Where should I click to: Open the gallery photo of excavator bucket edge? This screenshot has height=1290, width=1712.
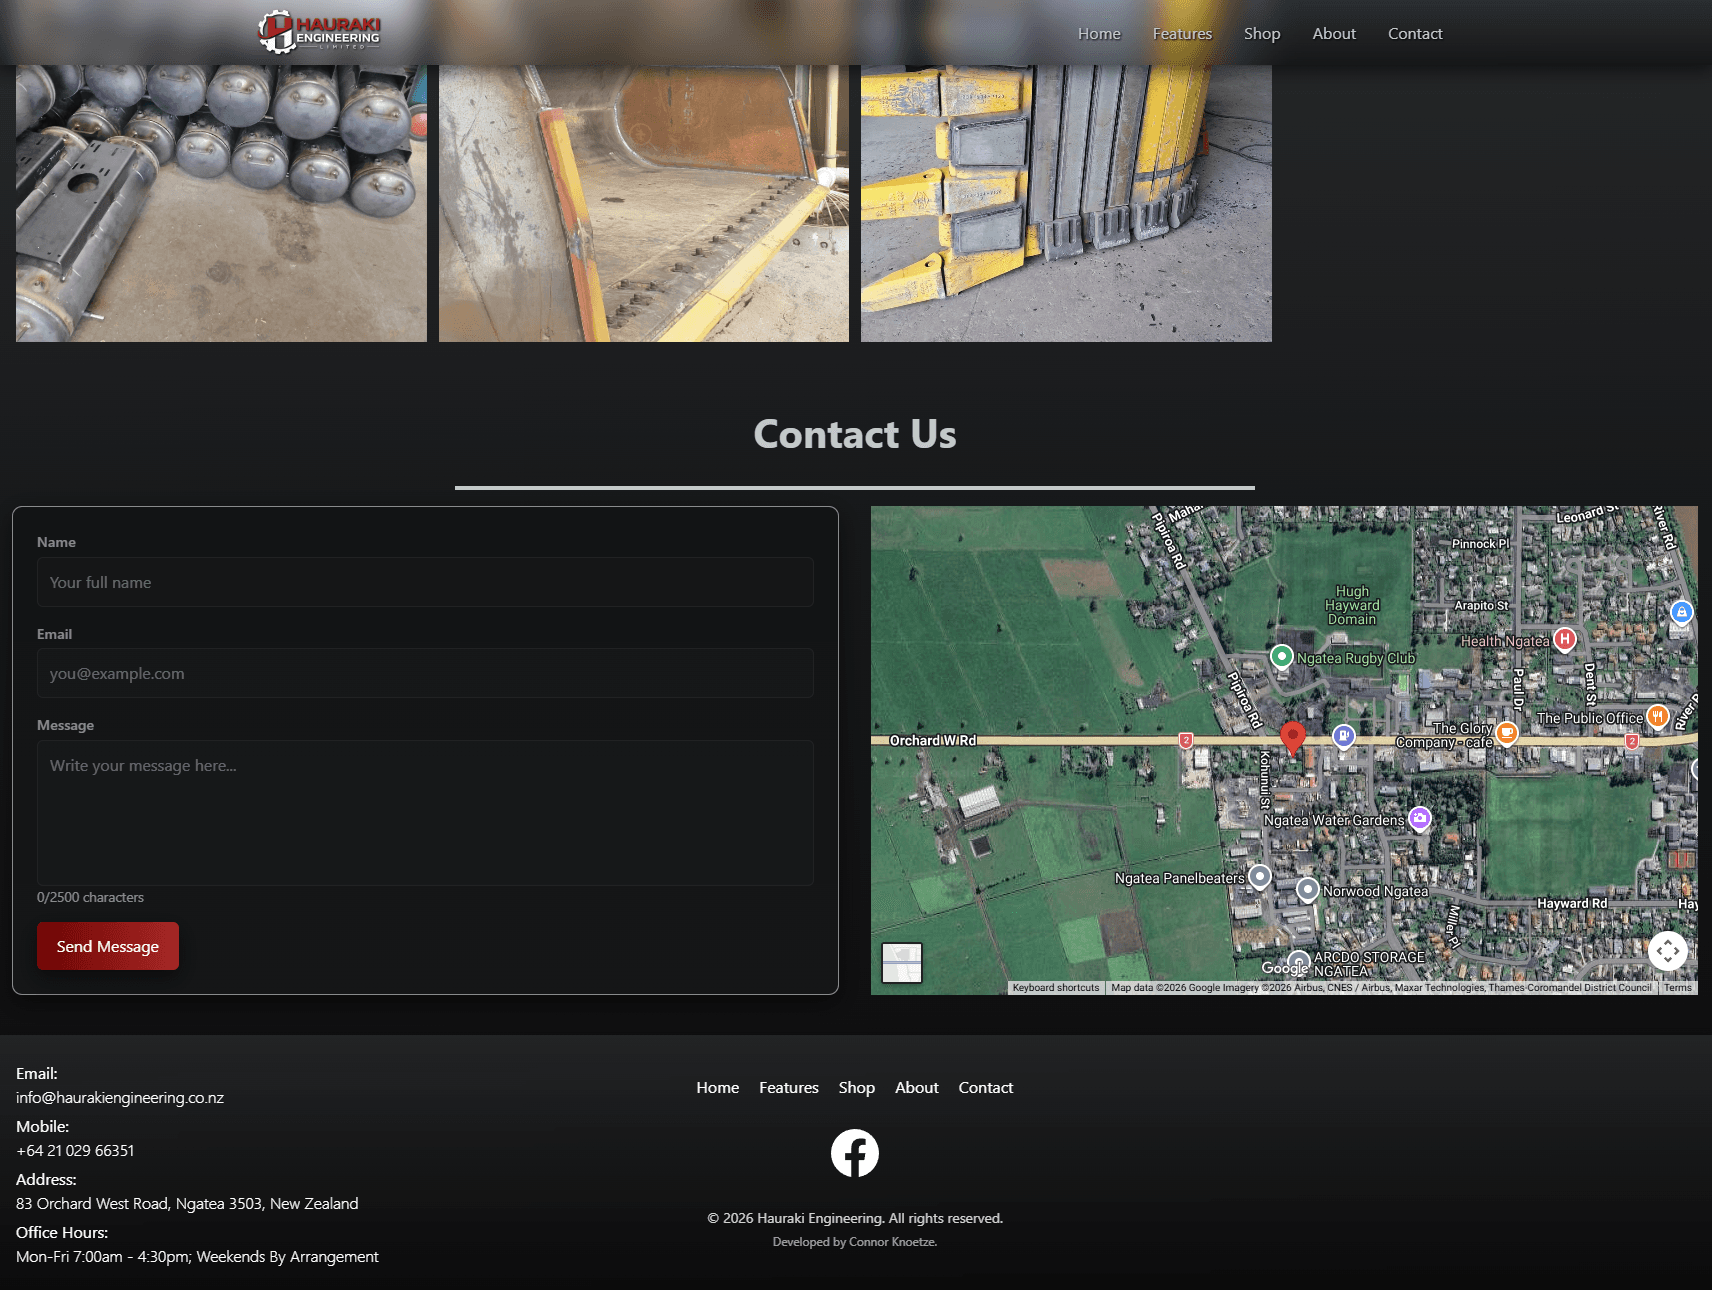point(644,204)
